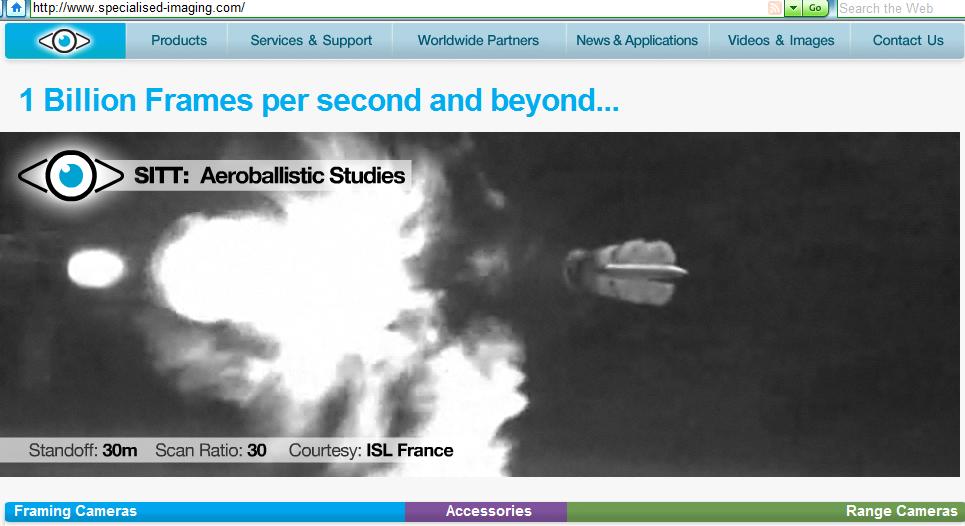
Task: Click the eye logo on the SITT banner
Action: click(70, 176)
